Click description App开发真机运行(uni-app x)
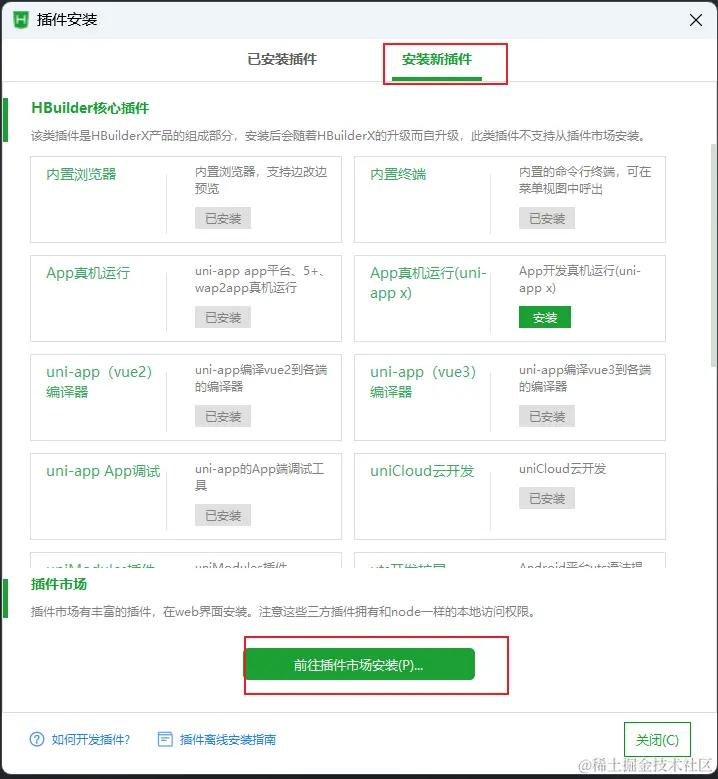The height and width of the screenshot is (779, 718). 579,279
